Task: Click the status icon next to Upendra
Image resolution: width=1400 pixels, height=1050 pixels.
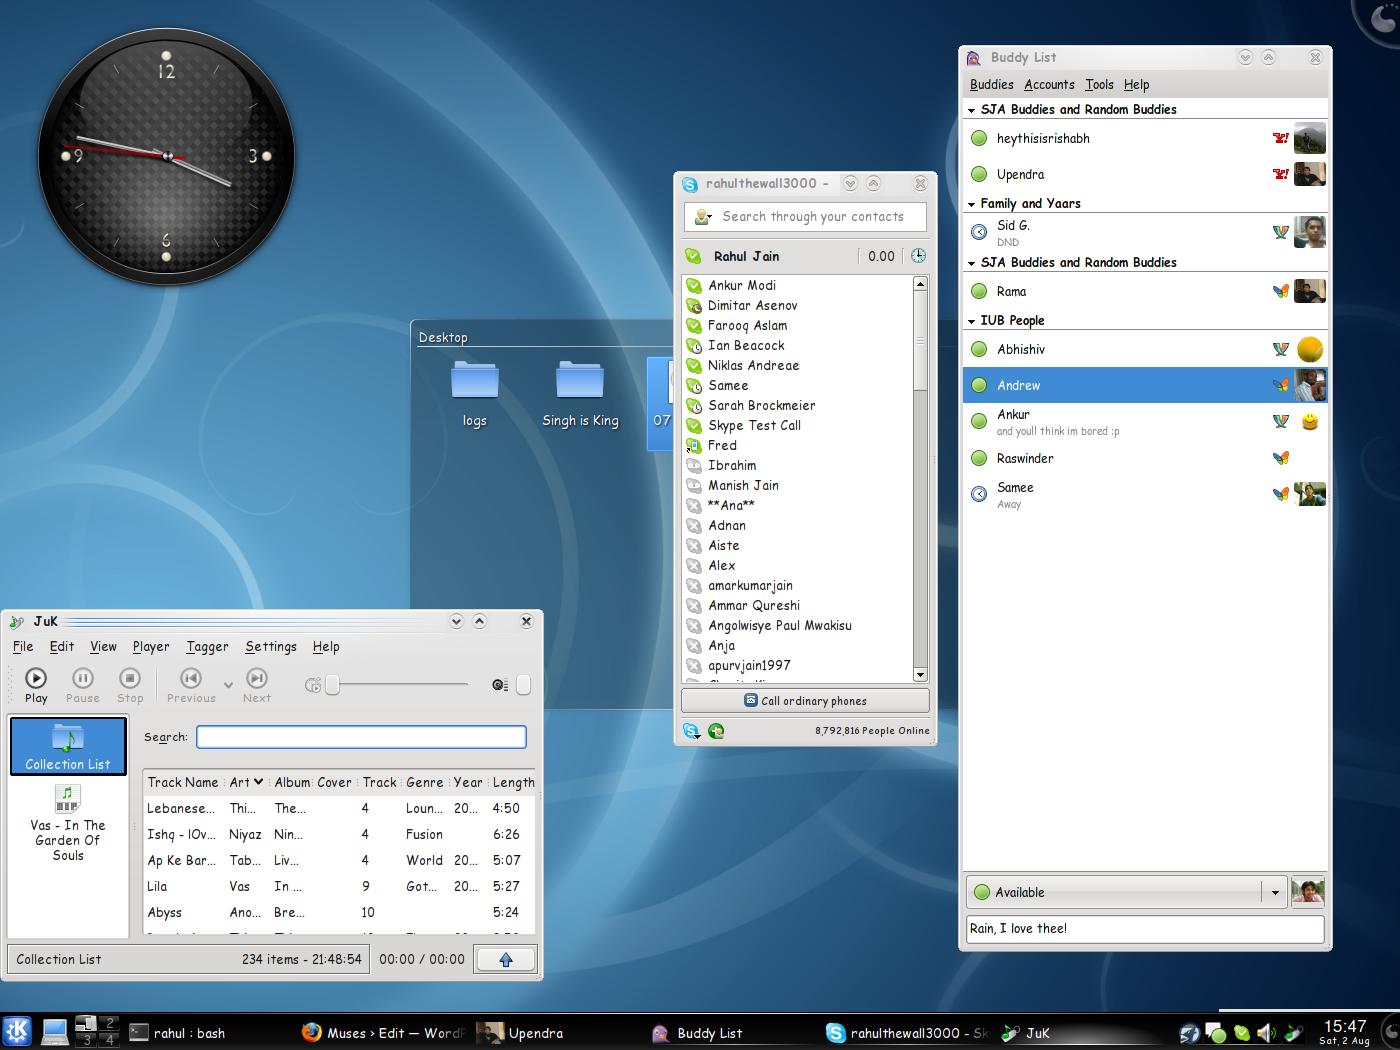Action: click(x=979, y=175)
